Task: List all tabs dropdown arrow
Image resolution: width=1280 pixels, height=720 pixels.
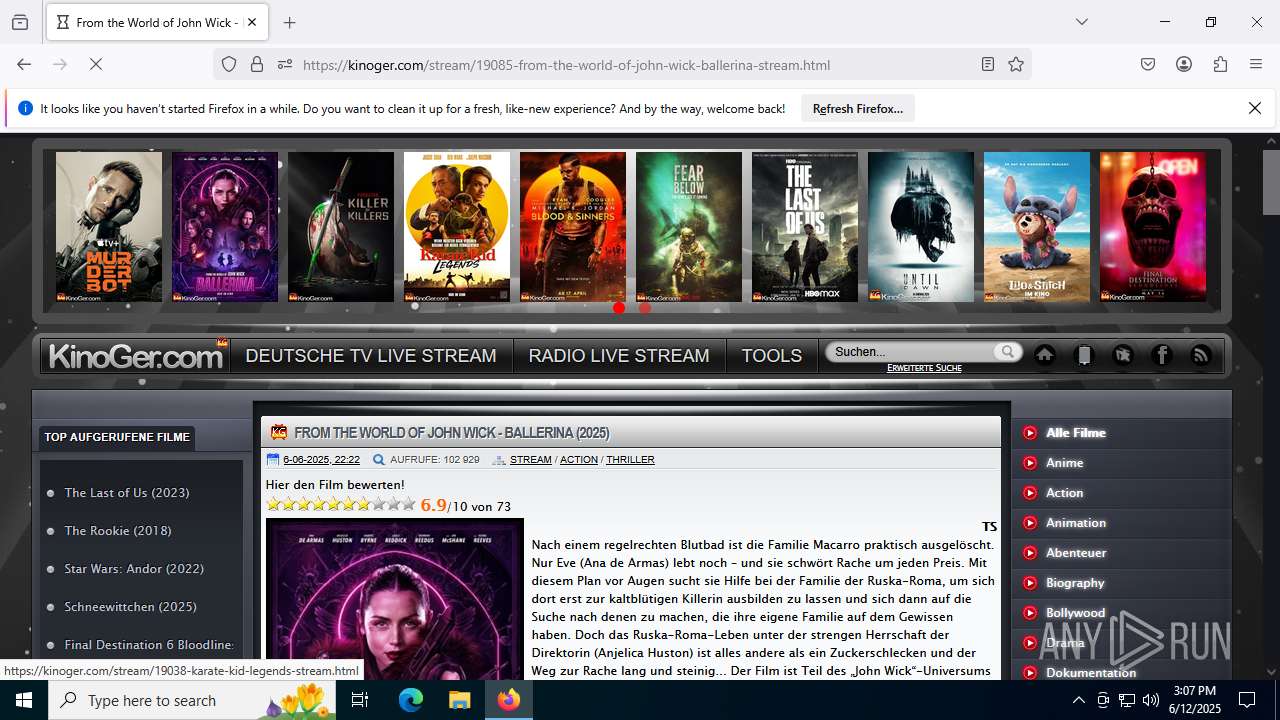Action: 1082,22
